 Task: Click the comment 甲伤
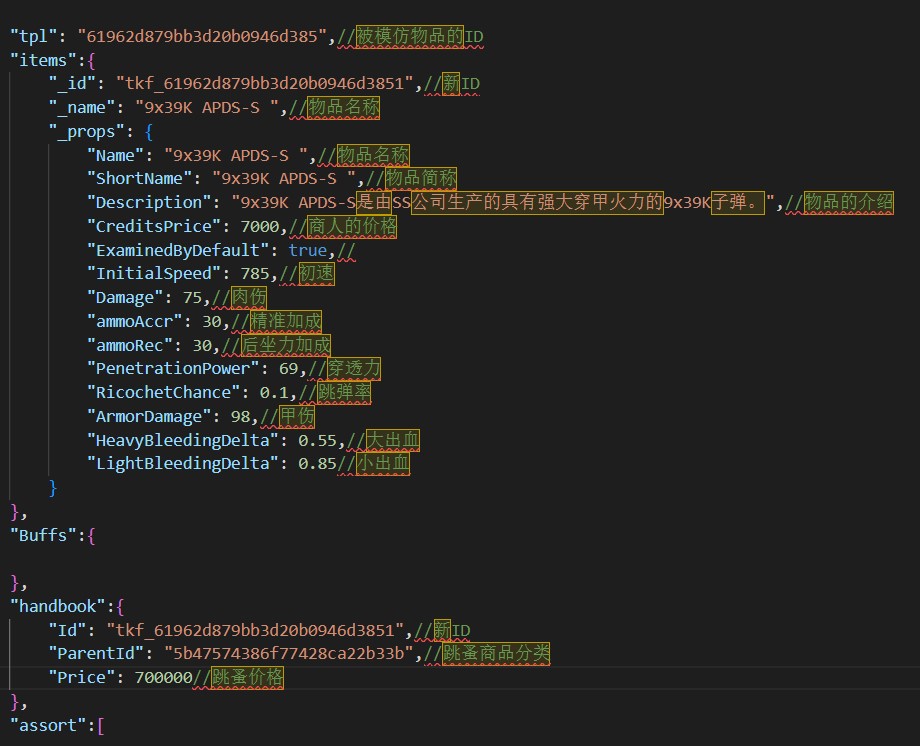297,417
